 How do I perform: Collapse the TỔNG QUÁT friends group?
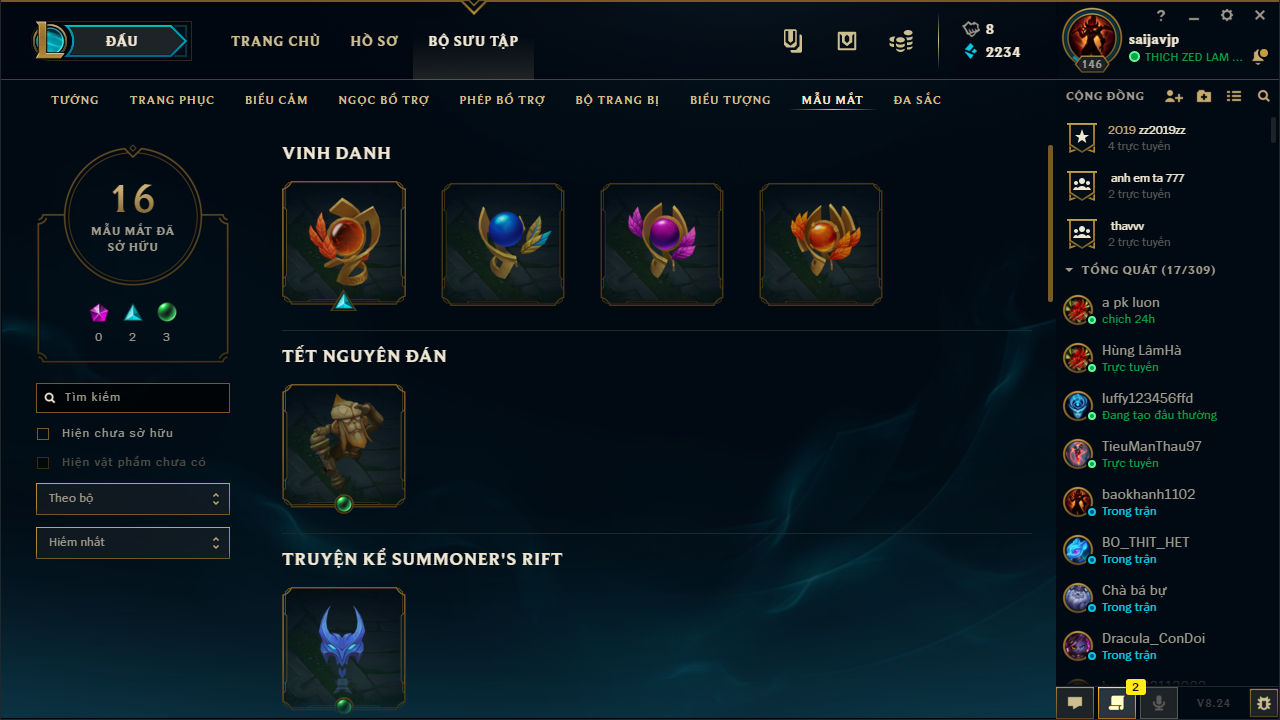coord(1070,270)
